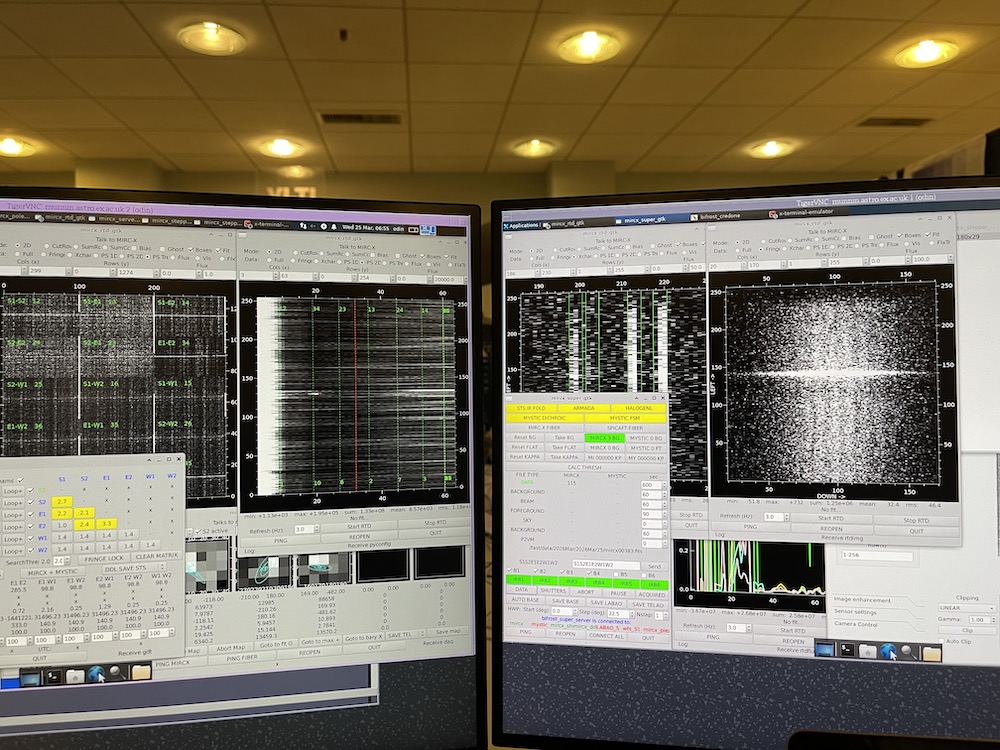The image size is (1000, 750).
Task: Click the CONNECT ALL button
Action: (606, 635)
